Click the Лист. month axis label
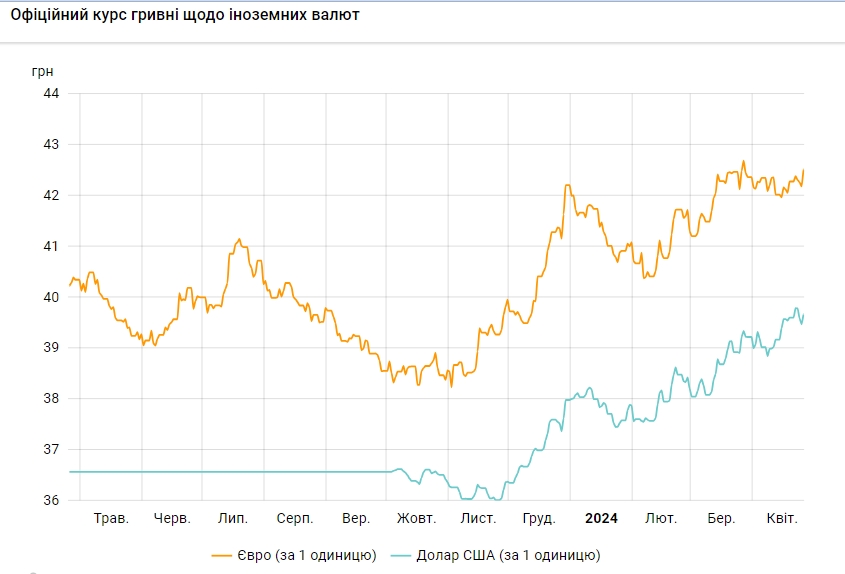845x574 pixels. 479,518
